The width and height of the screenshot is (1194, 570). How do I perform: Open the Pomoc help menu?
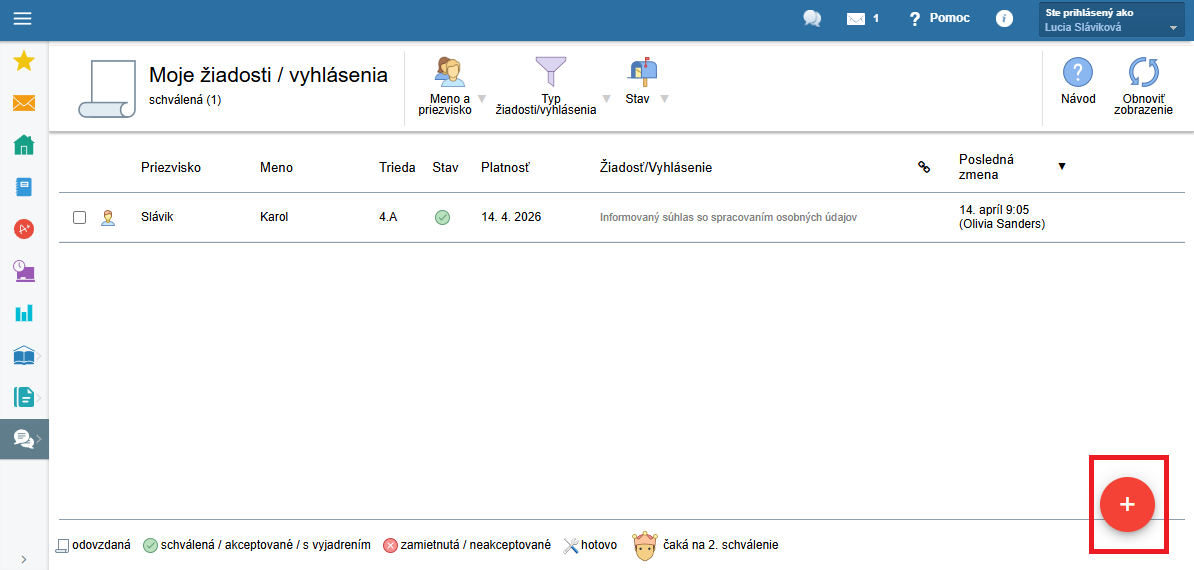940,18
